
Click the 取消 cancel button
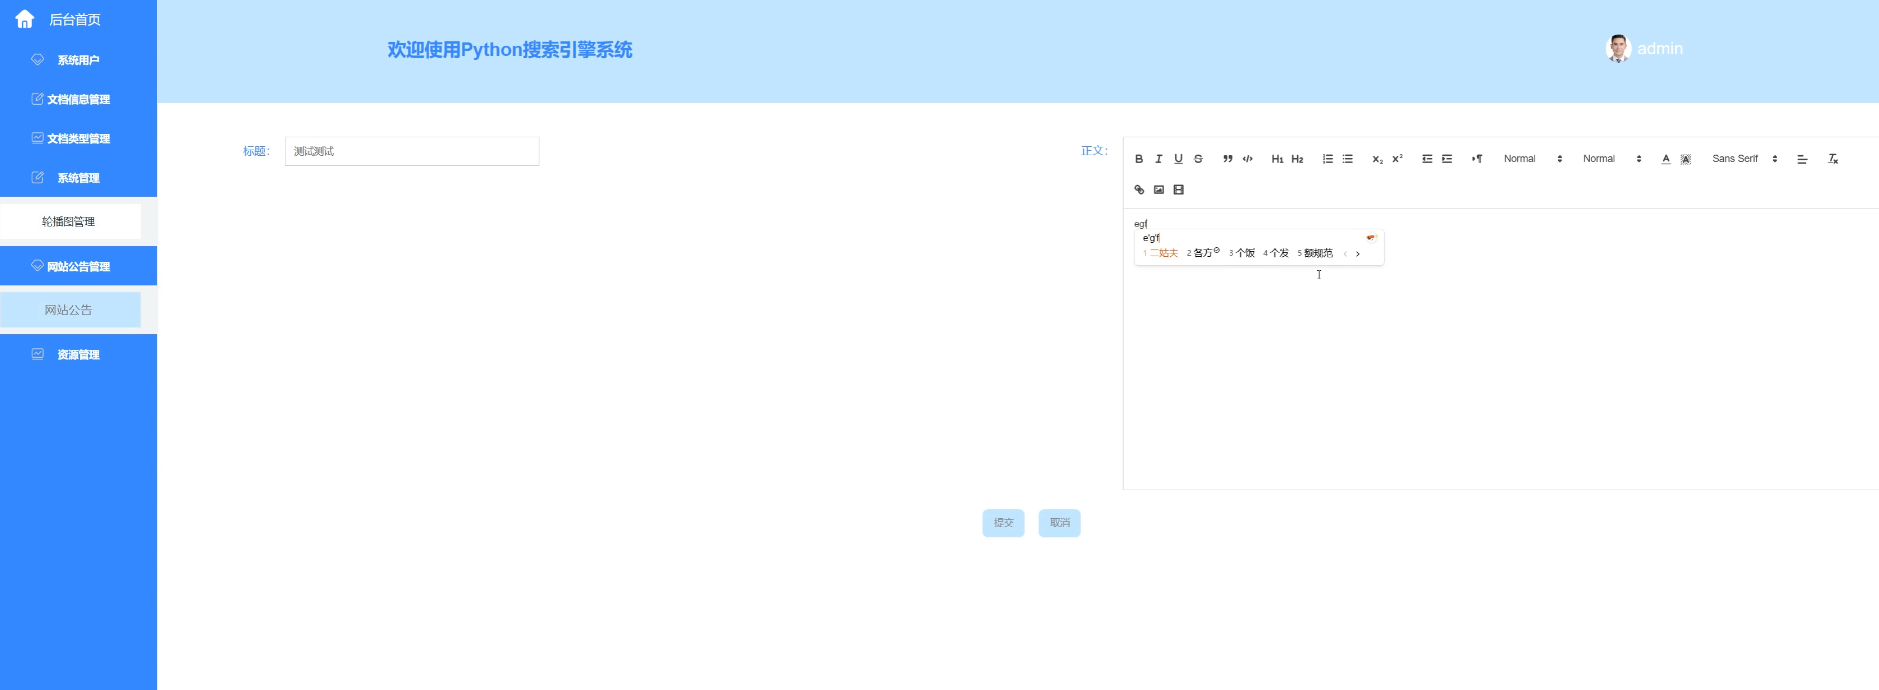coord(1060,523)
